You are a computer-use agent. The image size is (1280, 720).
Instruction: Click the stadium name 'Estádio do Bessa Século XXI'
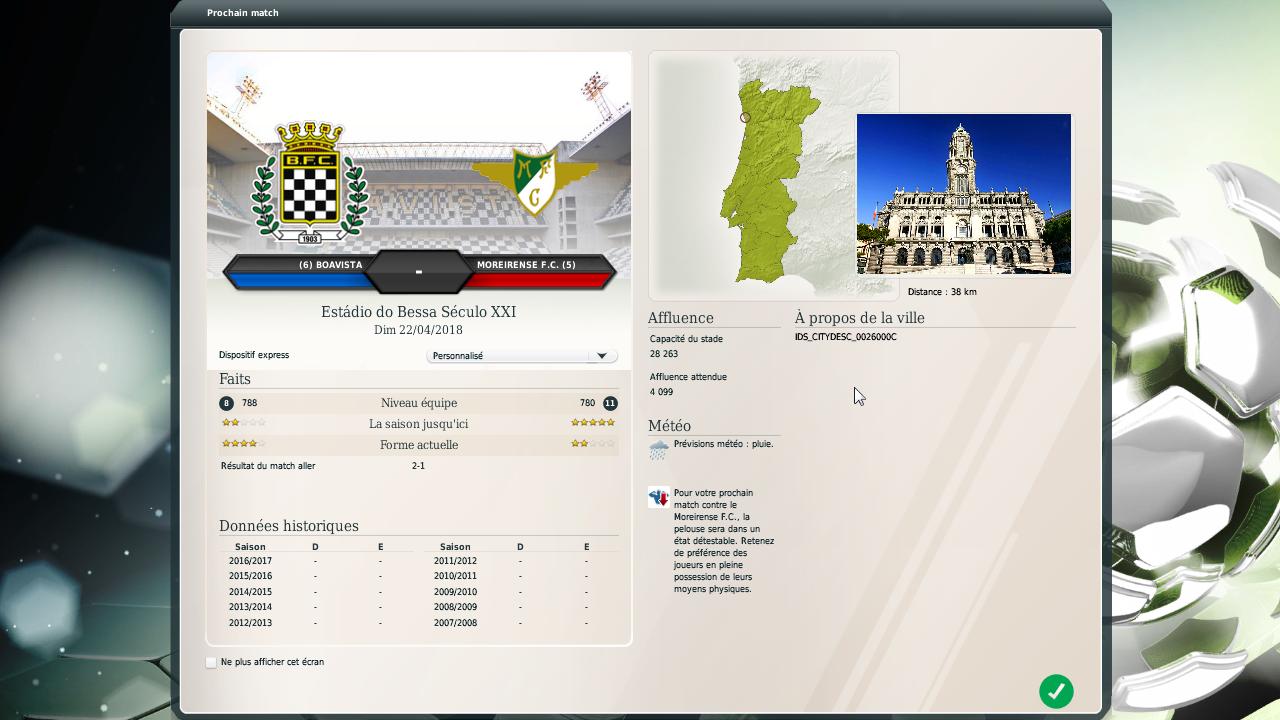(x=418, y=312)
